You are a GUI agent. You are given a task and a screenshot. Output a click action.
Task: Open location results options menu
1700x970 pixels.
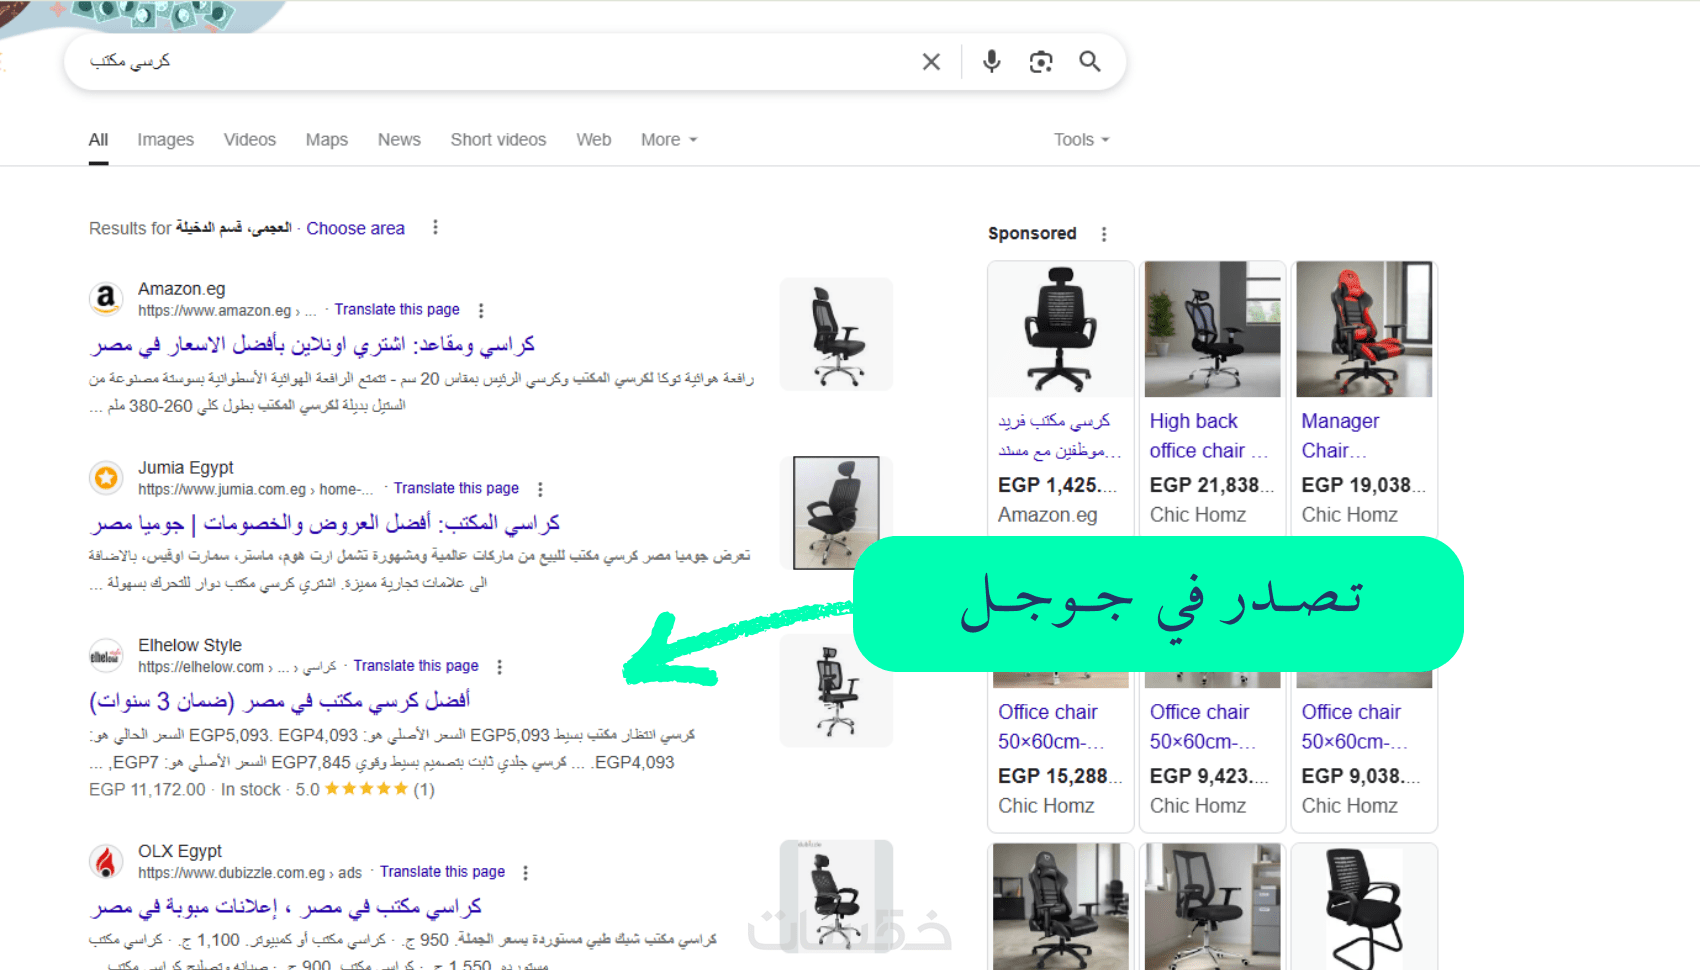click(435, 228)
